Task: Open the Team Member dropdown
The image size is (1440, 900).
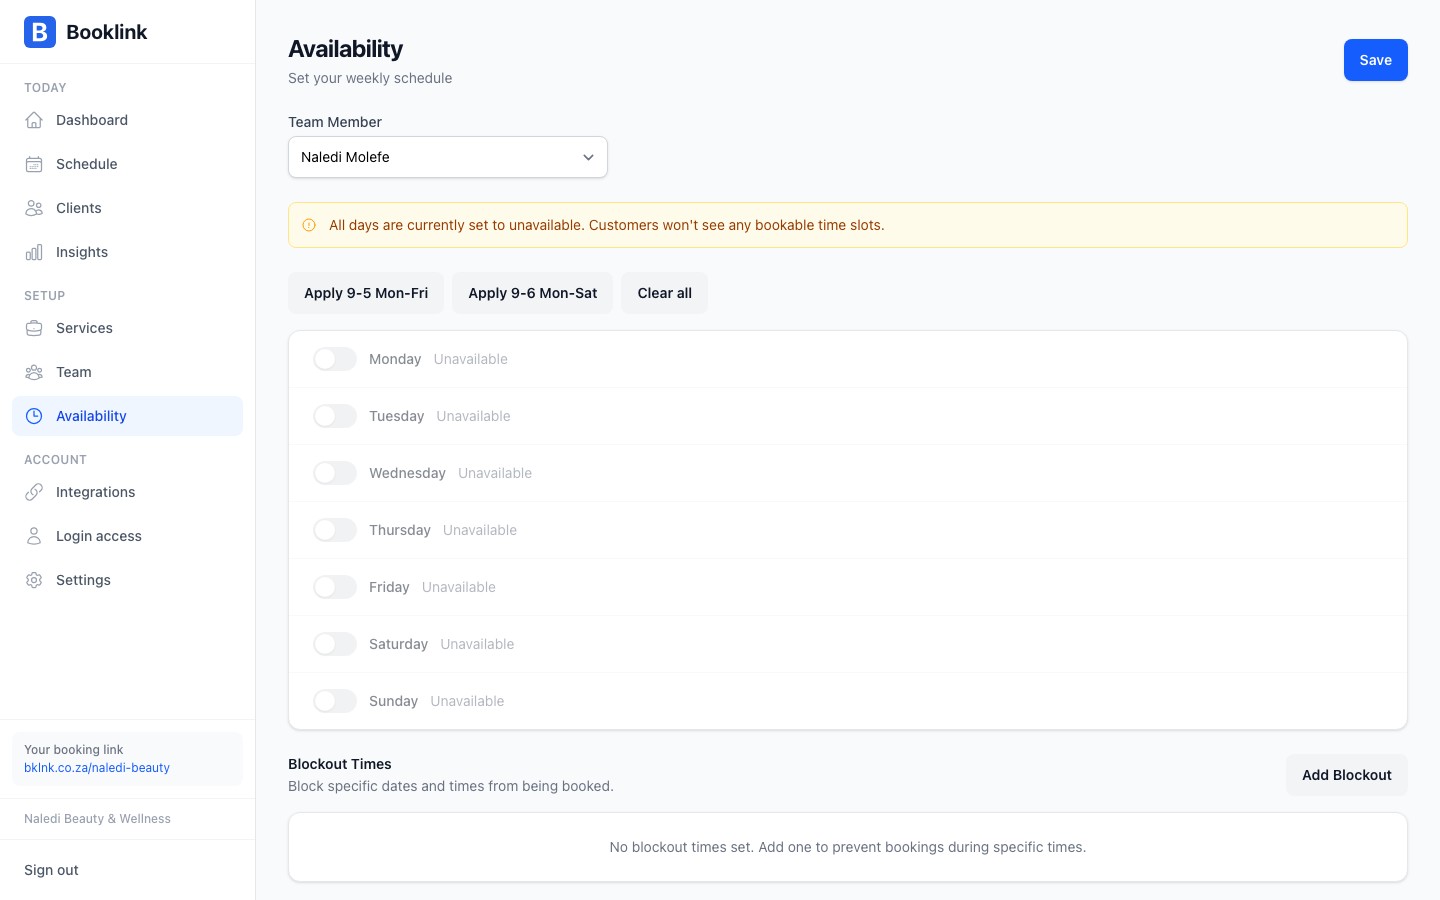Action: coord(448,157)
